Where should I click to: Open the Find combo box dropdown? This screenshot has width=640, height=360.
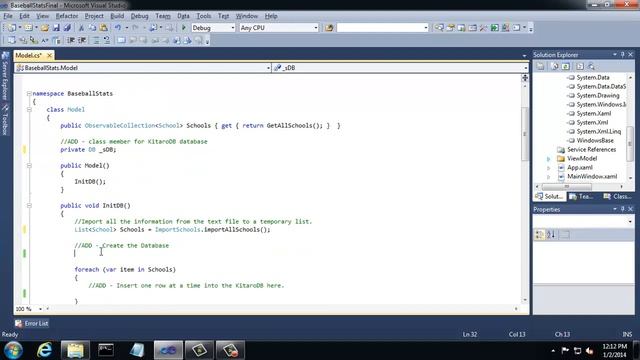[426, 28]
